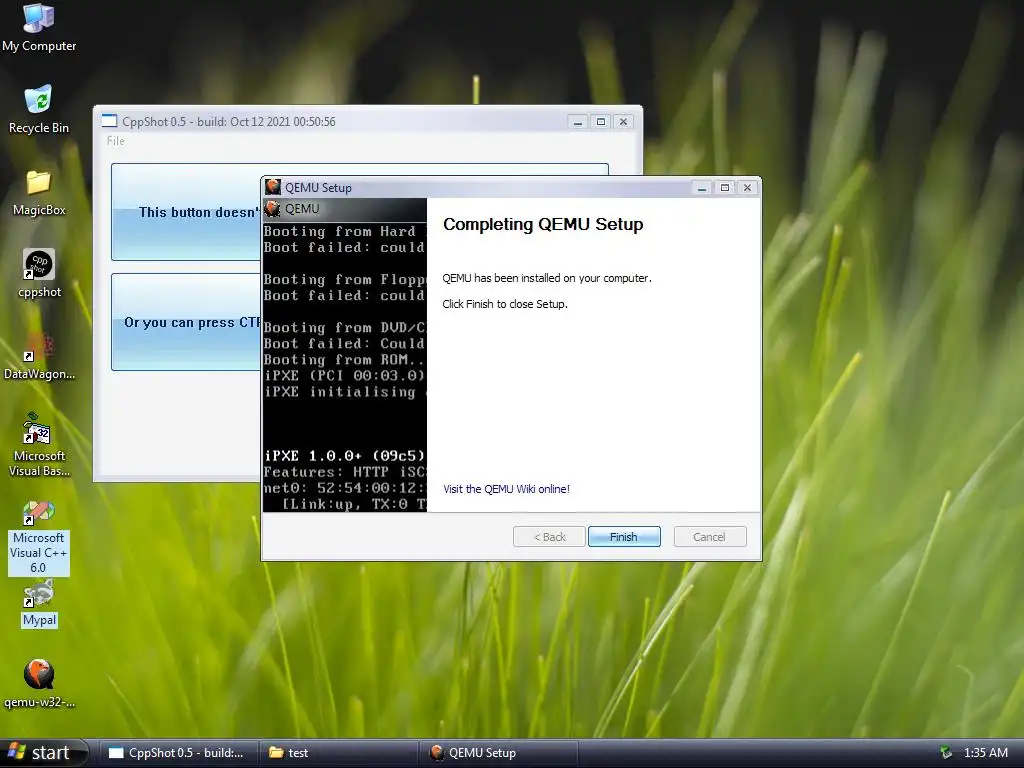Select the Mypal browser shortcut
This screenshot has width=1024, height=768.
39,604
